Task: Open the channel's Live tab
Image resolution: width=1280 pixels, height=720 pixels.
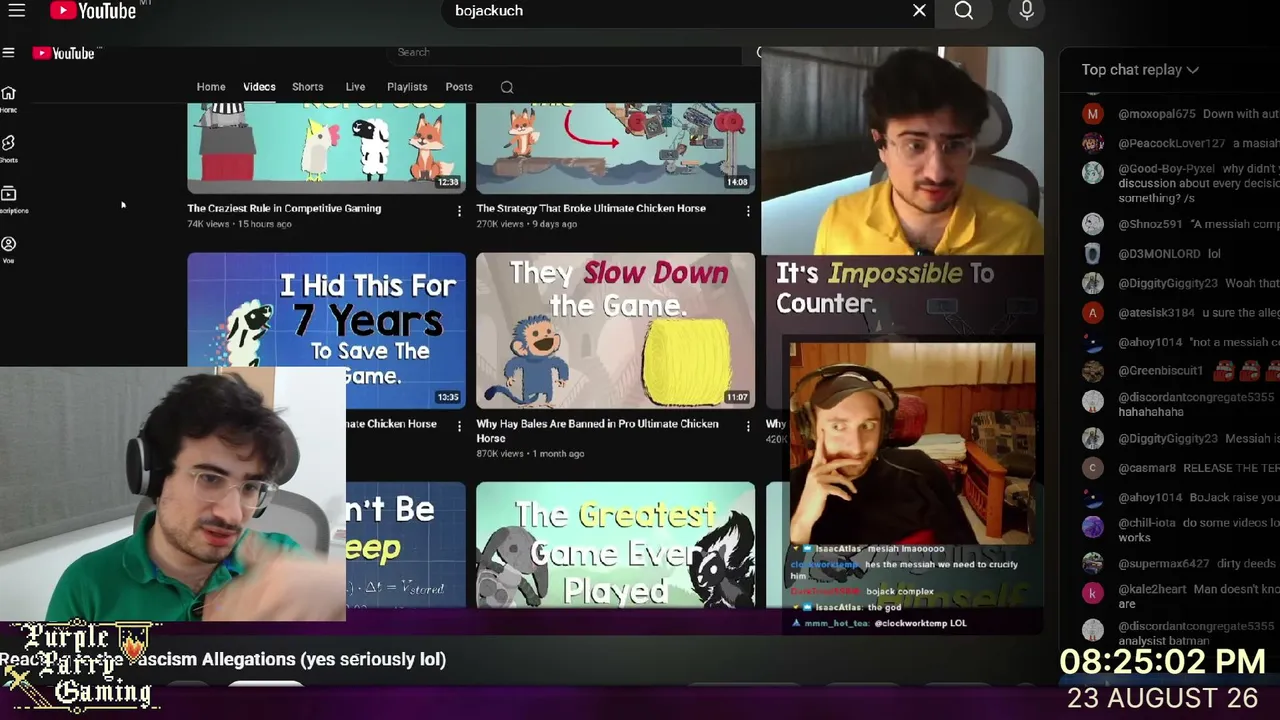Action: tap(355, 87)
